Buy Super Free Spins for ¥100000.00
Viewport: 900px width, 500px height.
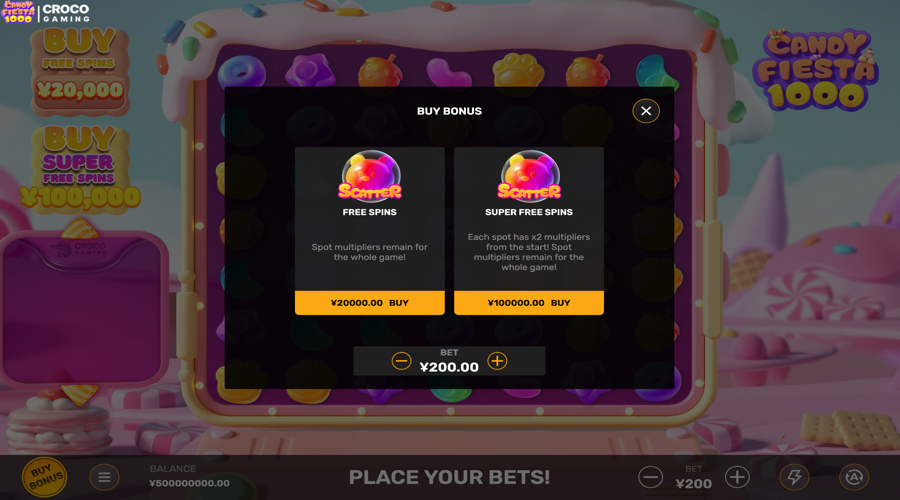point(529,303)
